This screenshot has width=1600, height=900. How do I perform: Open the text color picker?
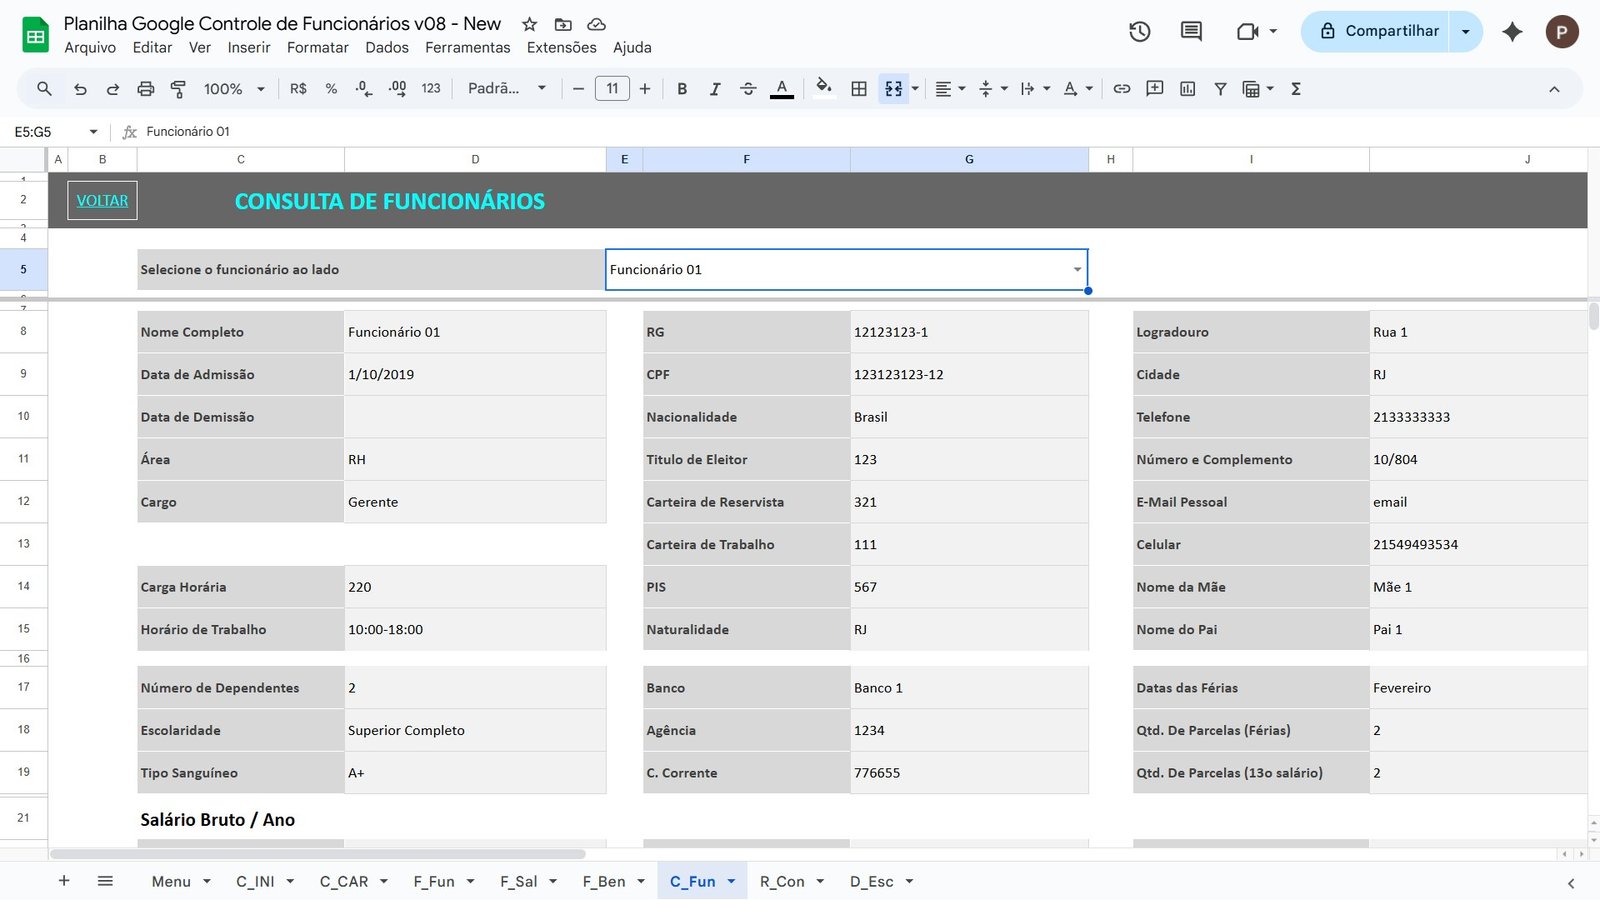(781, 88)
